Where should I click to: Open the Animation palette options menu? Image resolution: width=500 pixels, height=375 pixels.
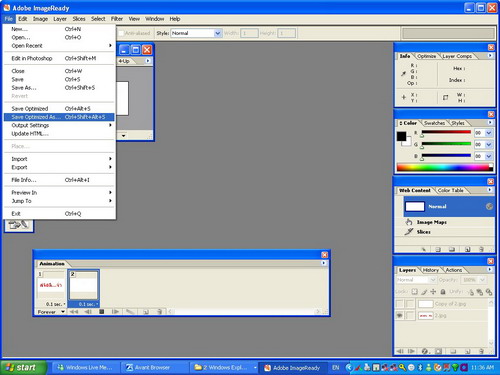(x=323, y=263)
